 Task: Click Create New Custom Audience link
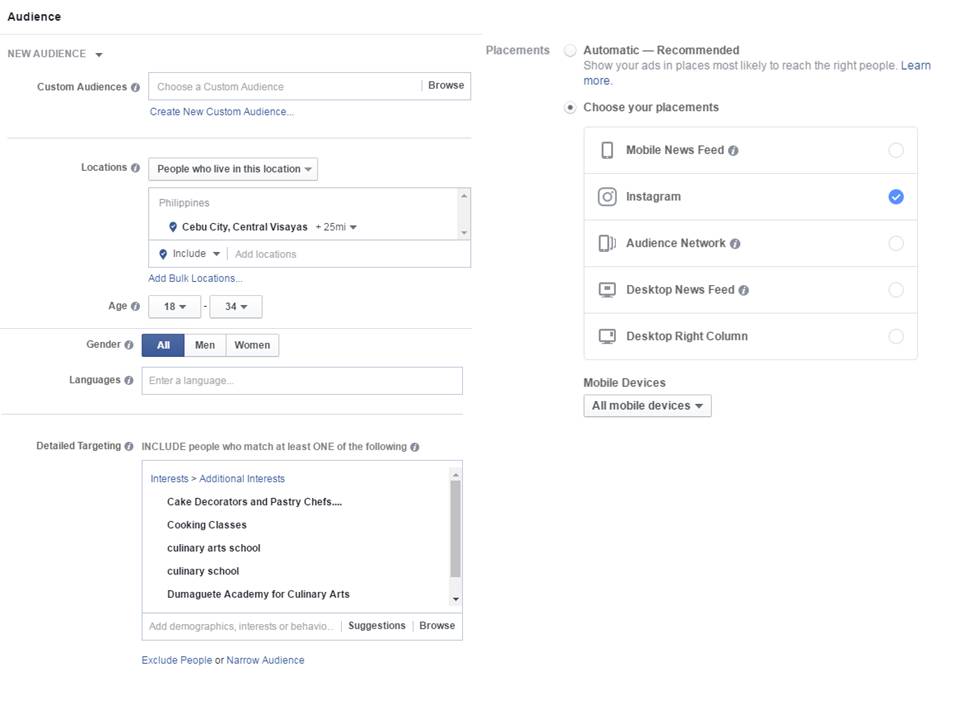click(222, 112)
